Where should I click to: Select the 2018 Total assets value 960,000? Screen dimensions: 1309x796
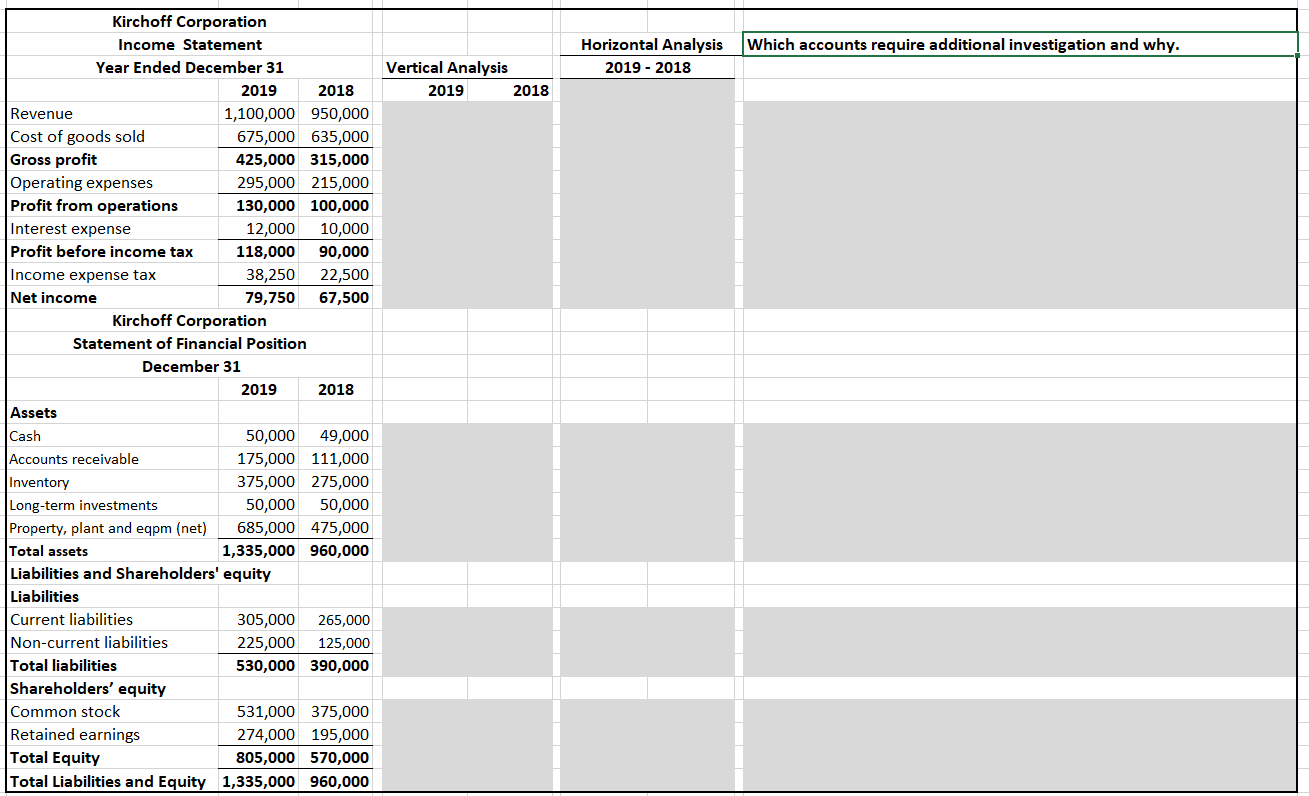point(339,551)
